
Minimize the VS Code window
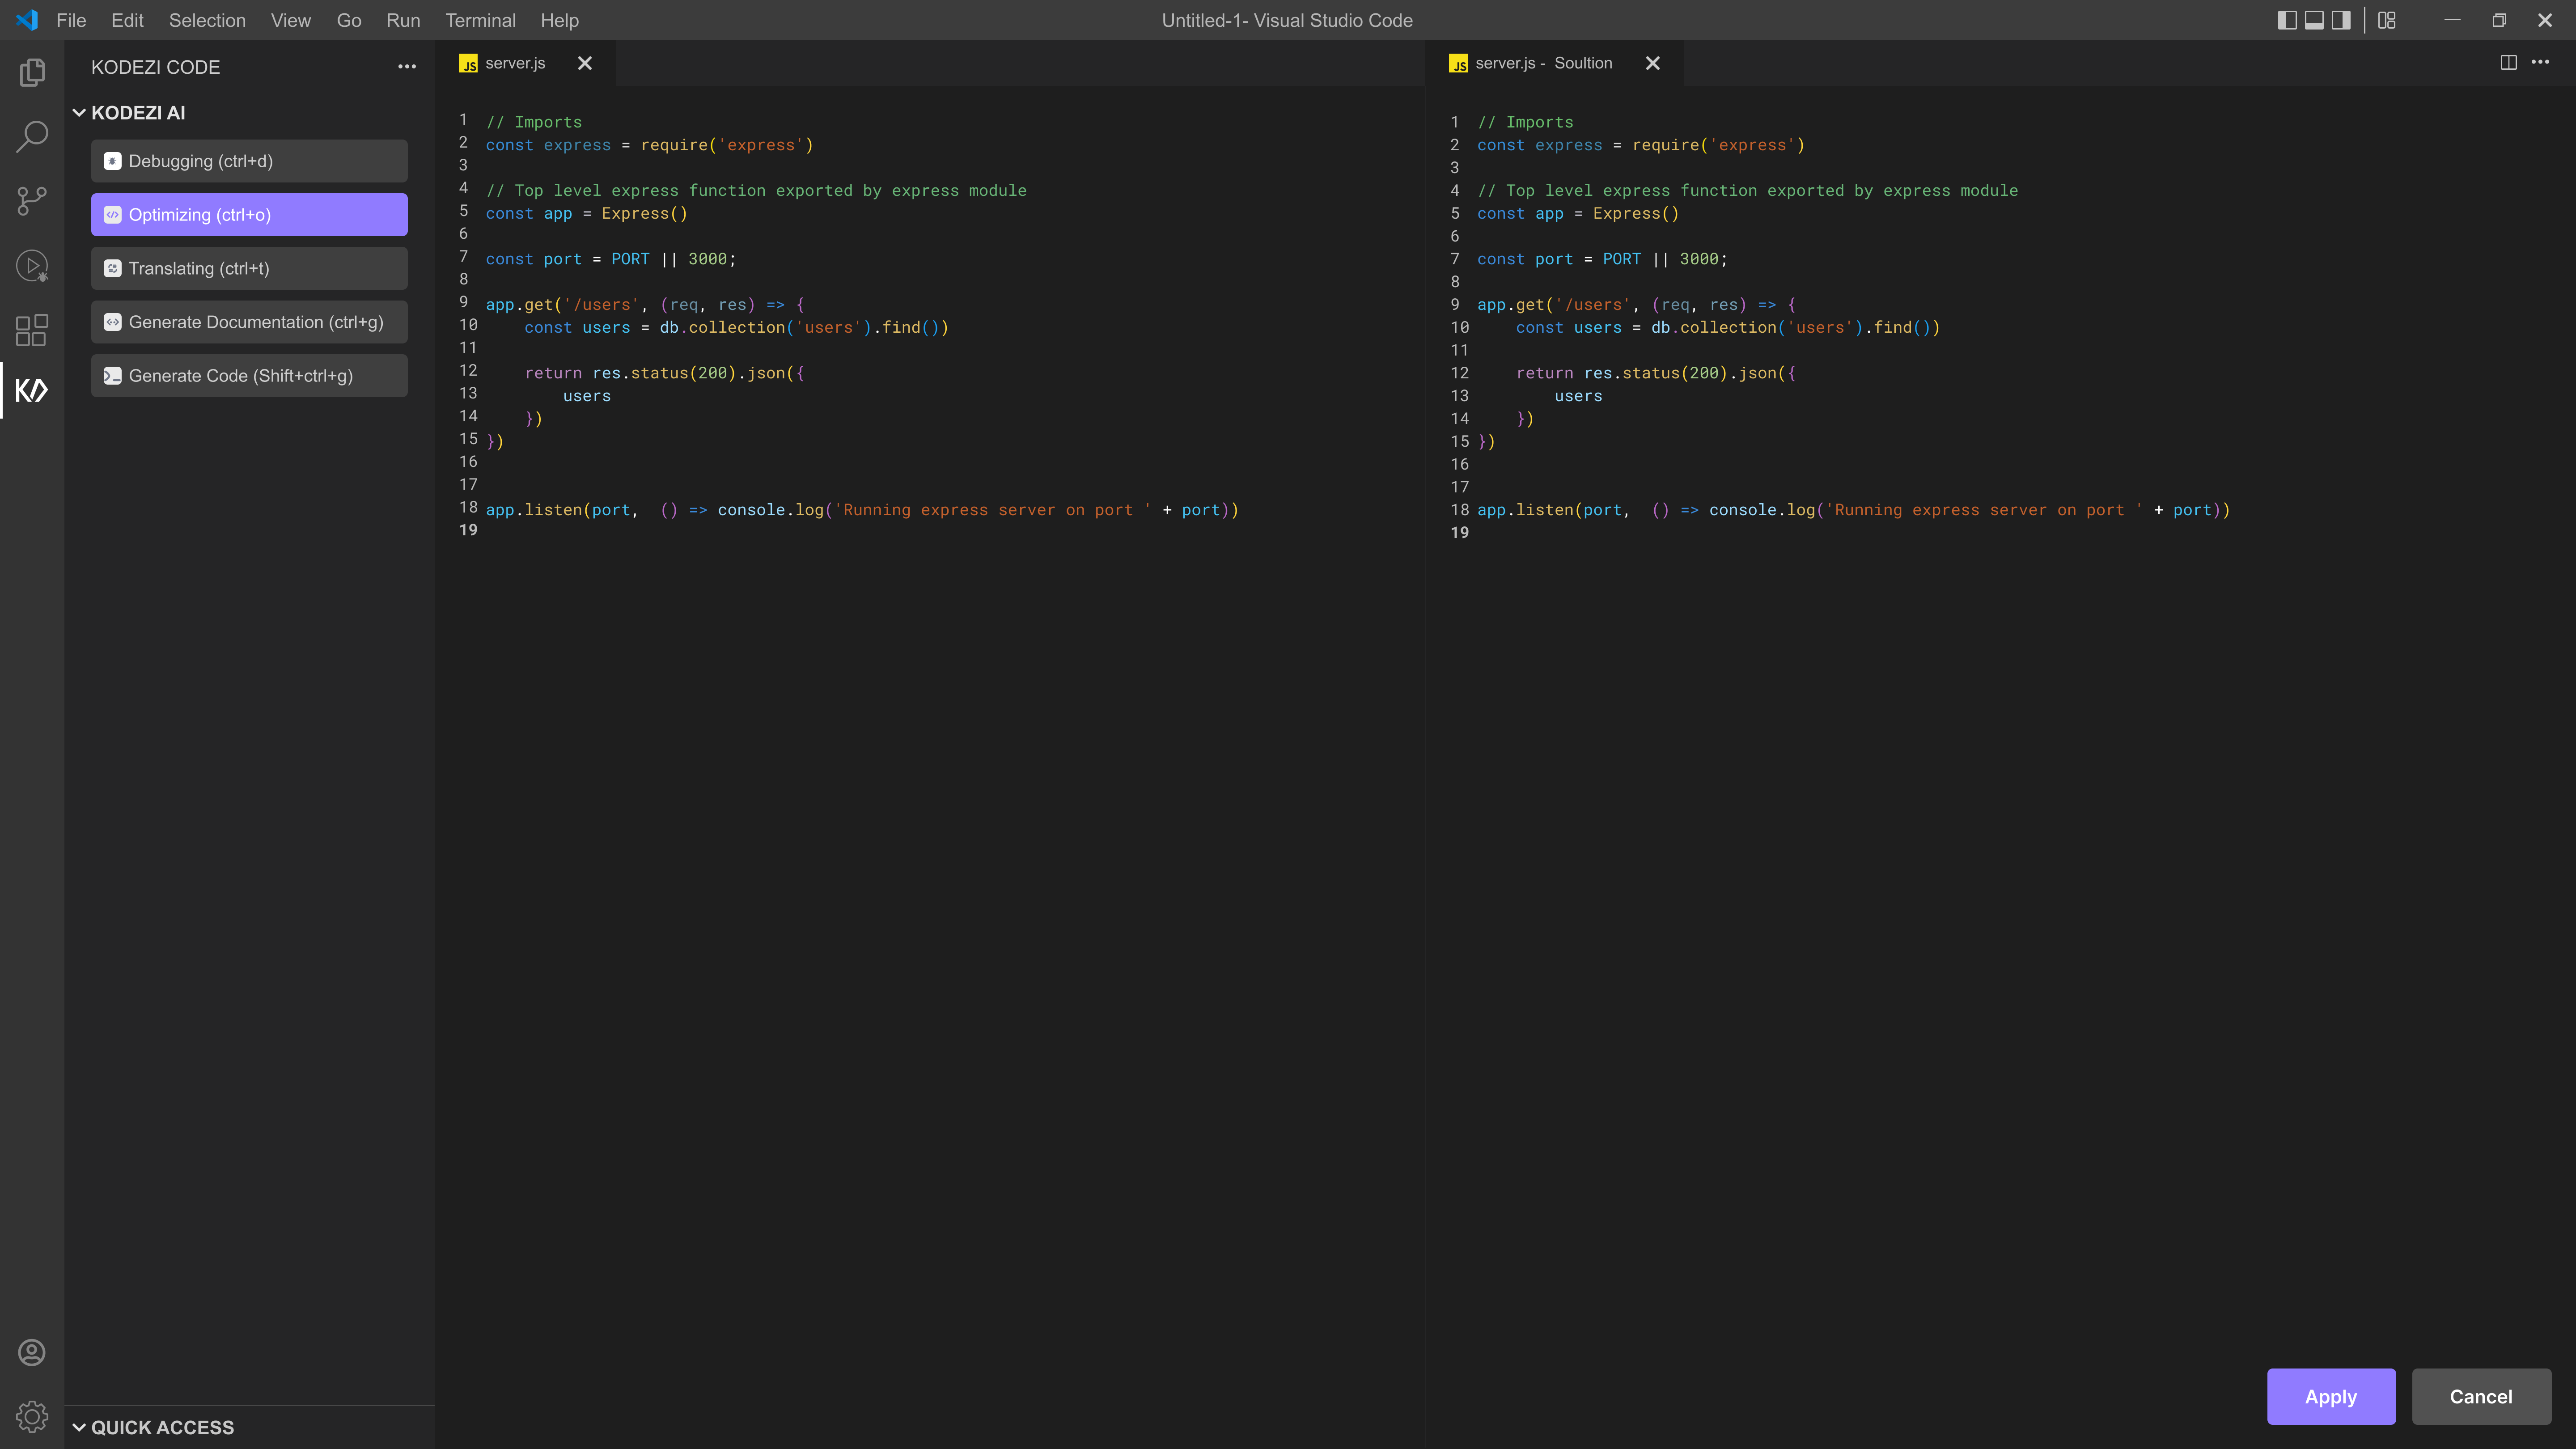[x=2452, y=20]
